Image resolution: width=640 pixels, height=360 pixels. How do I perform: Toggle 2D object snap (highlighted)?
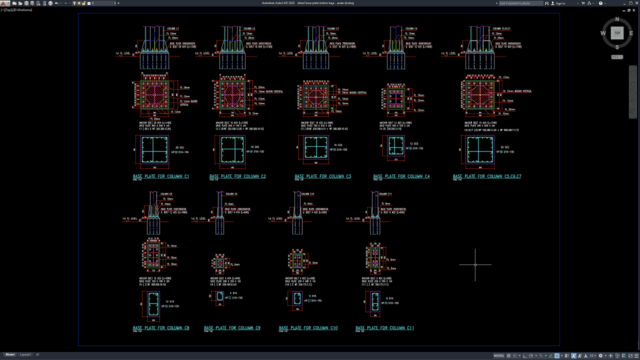click(557, 356)
